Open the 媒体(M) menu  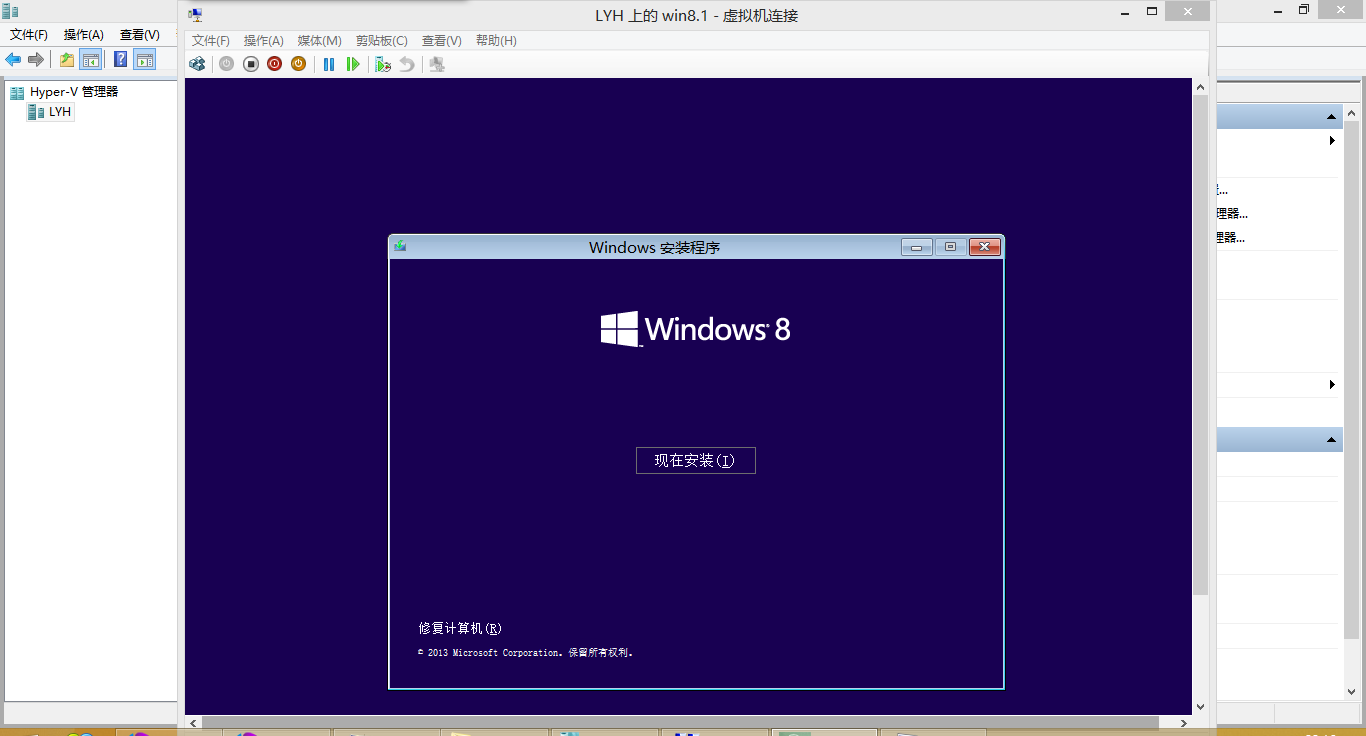320,41
